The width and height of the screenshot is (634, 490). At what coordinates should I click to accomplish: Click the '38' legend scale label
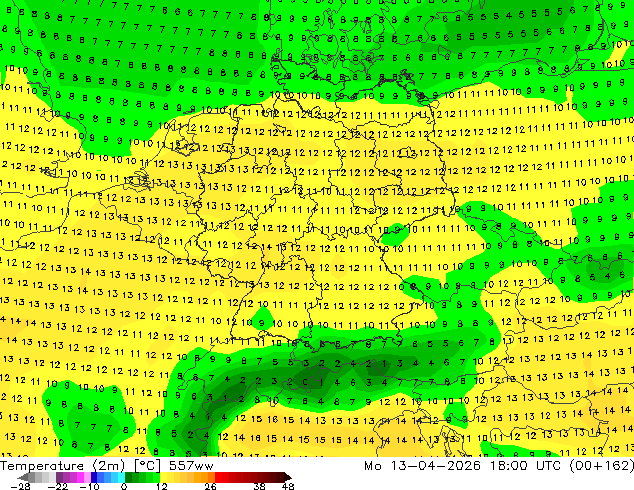click(260, 486)
